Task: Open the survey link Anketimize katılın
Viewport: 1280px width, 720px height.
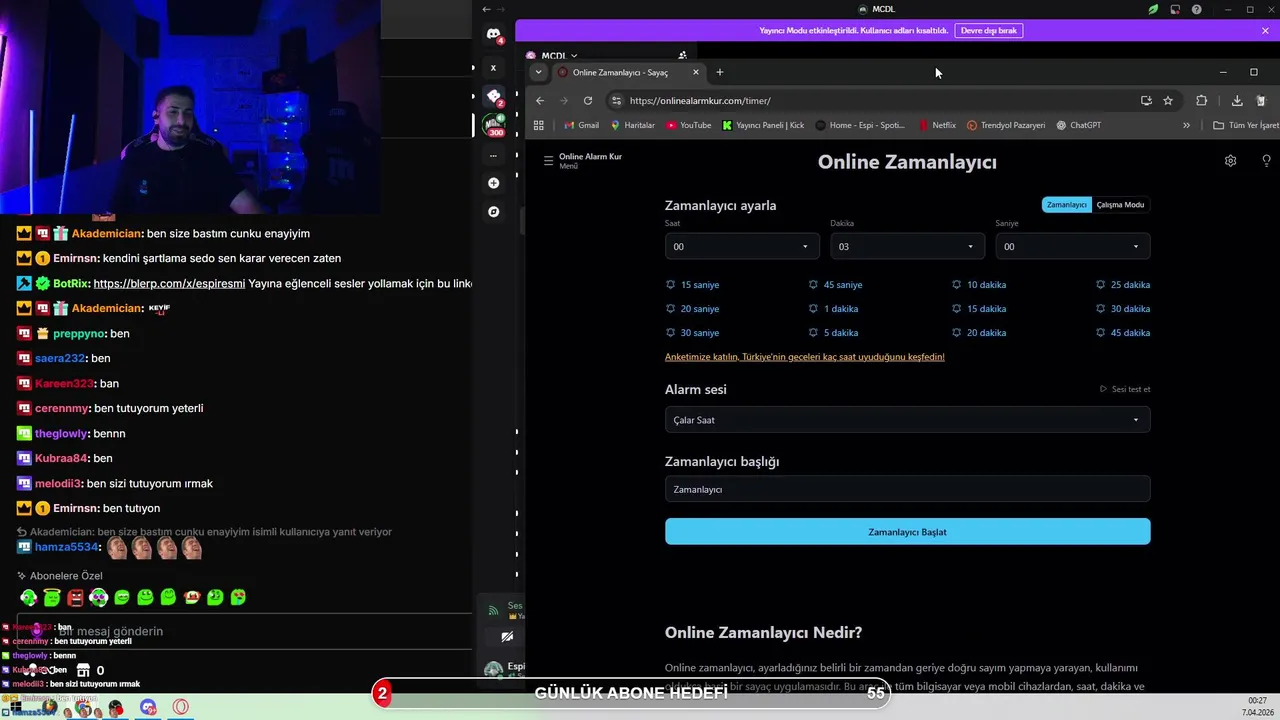Action: 805,357
